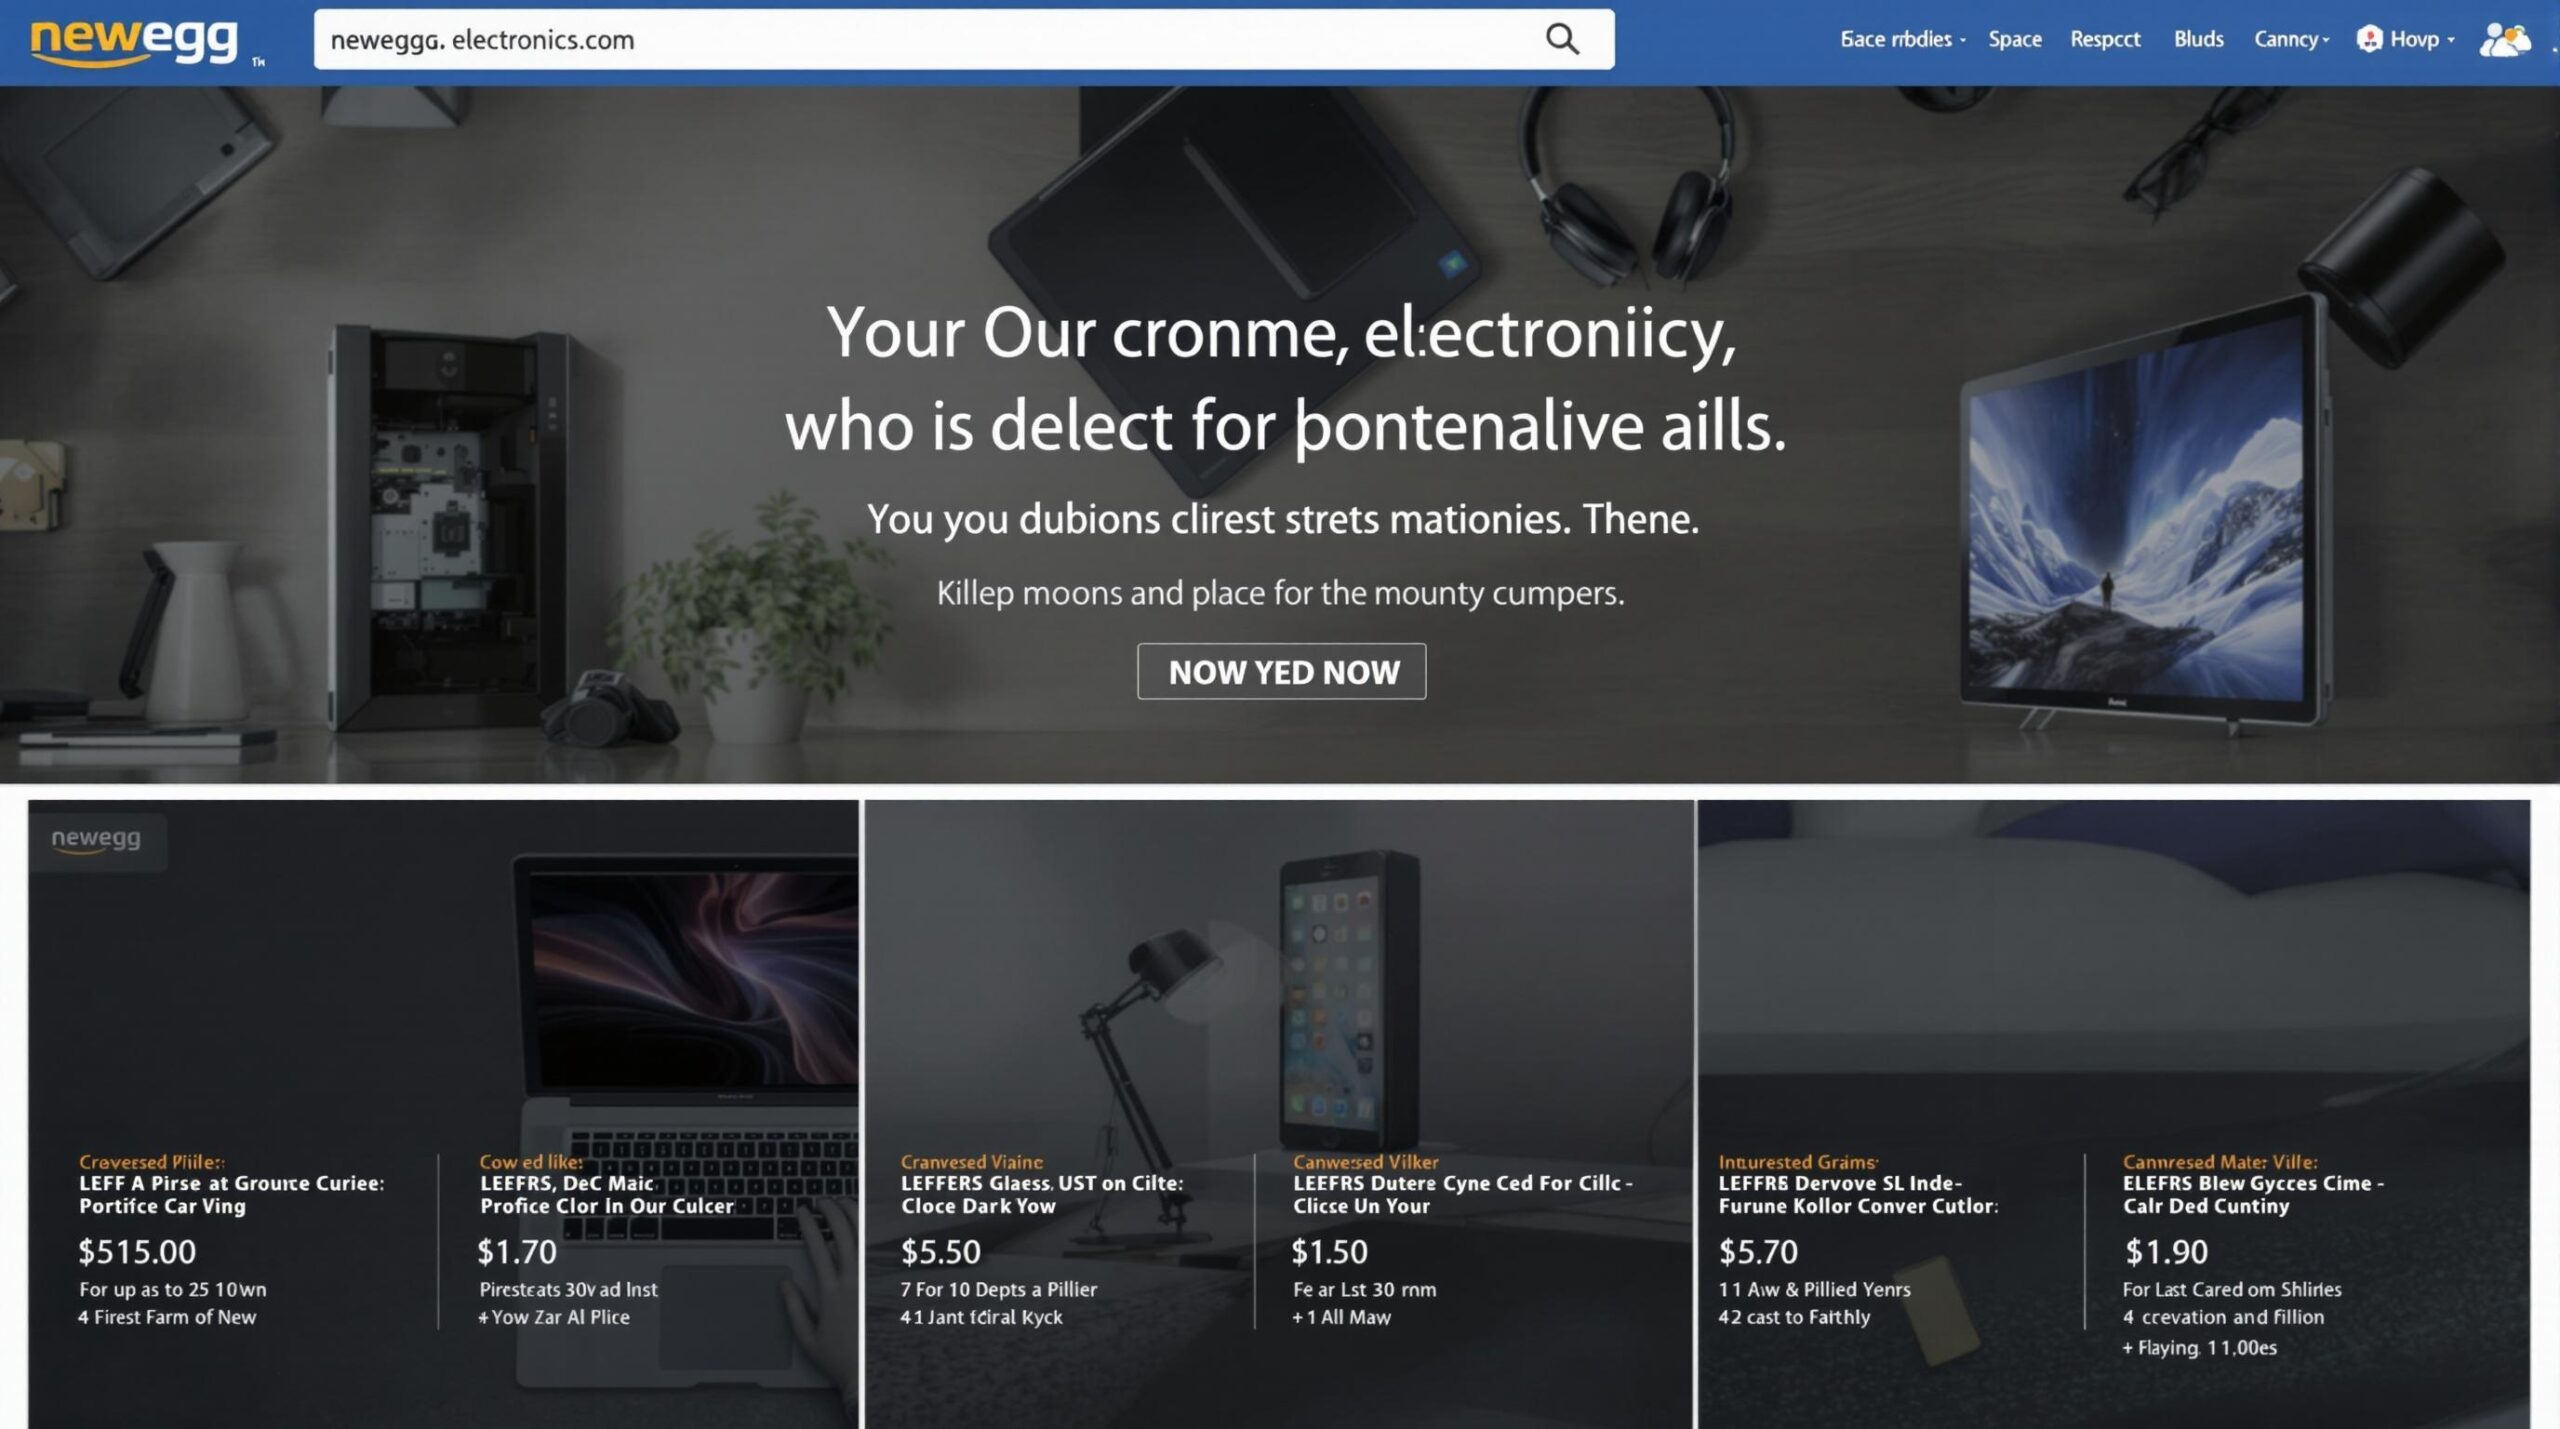Select the Respcct navigation item
The height and width of the screenshot is (1429, 2560).
[x=2105, y=39]
